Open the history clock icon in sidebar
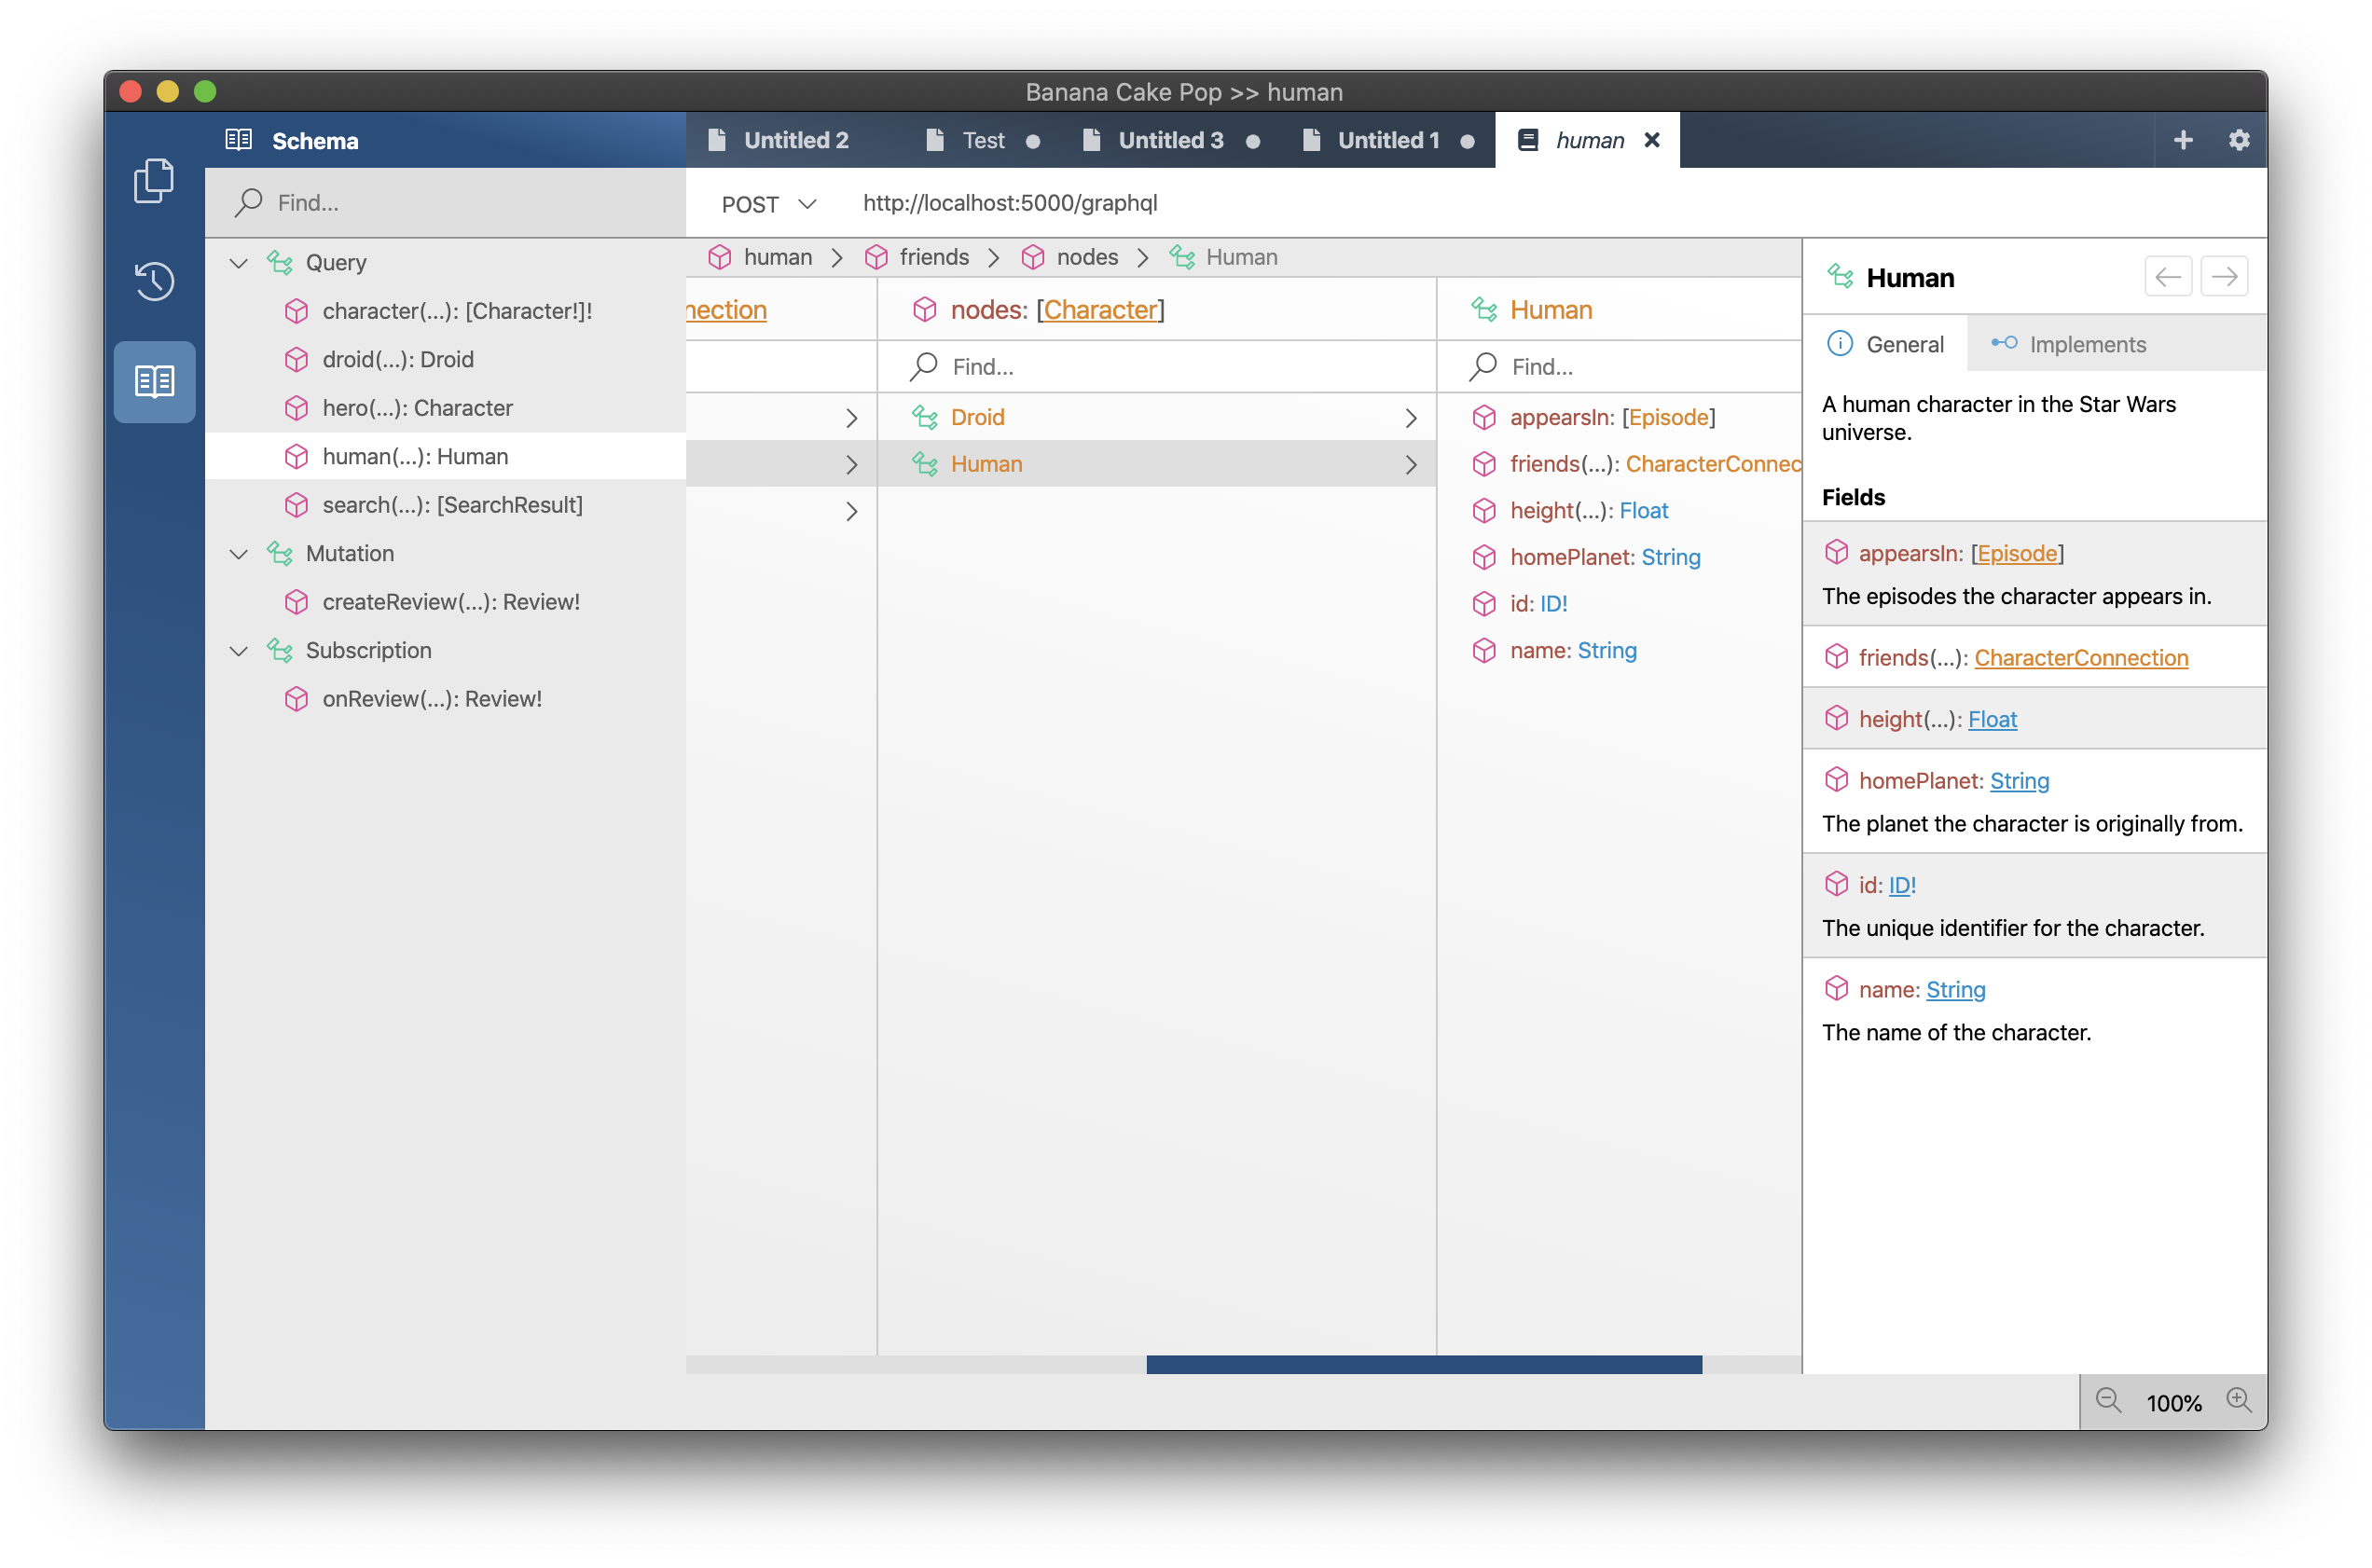The height and width of the screenshot is (1568, 2372). (153, 281)
